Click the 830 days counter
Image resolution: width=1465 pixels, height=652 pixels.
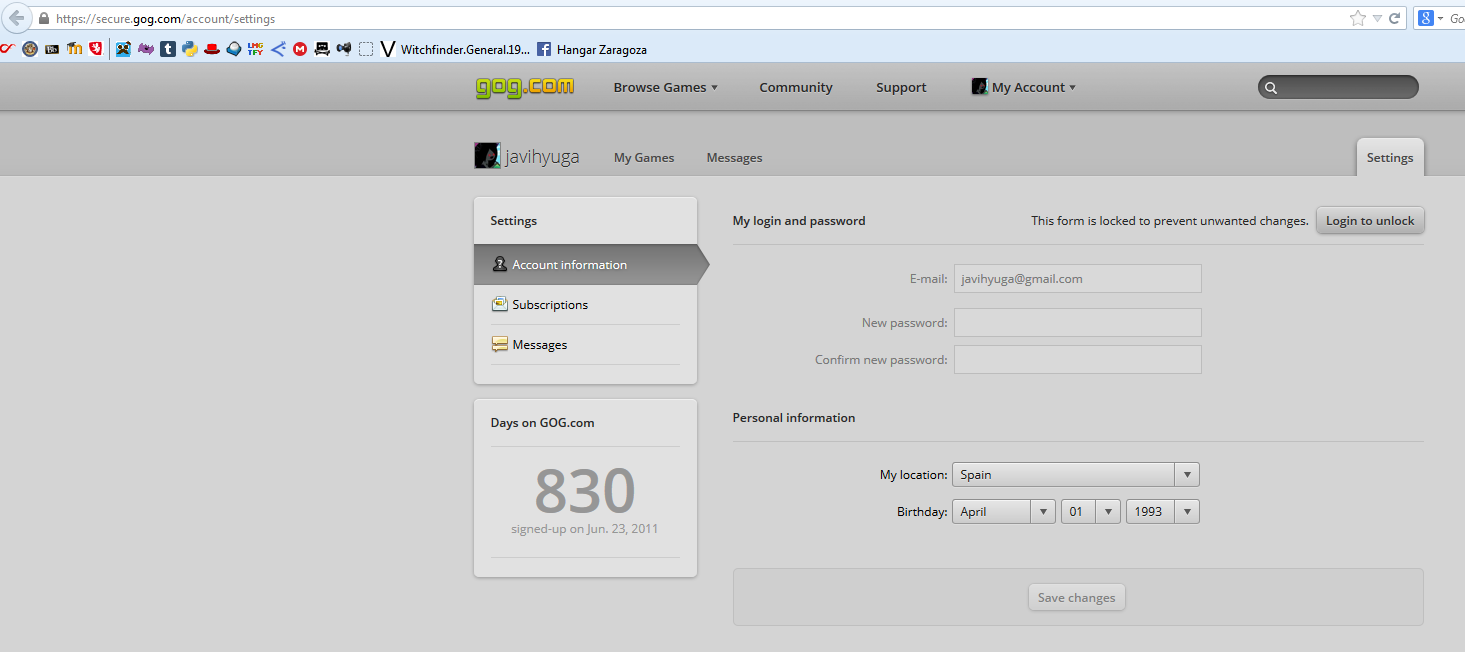[x=585, y=490]
